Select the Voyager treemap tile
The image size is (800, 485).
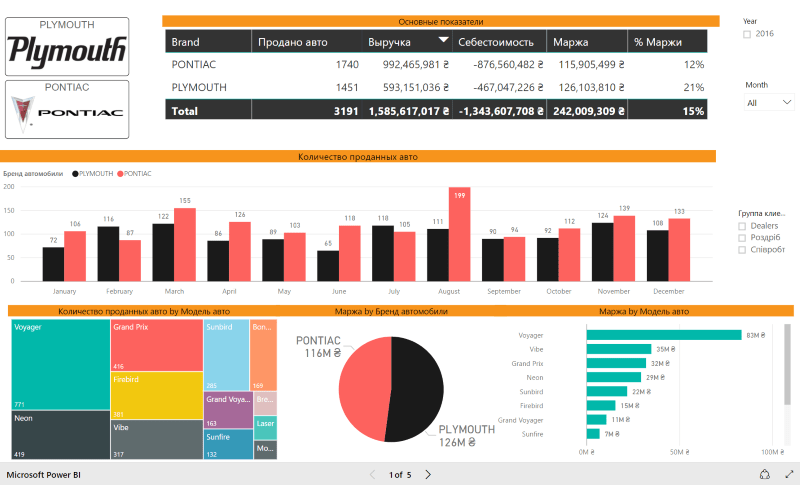coord(60,364)
